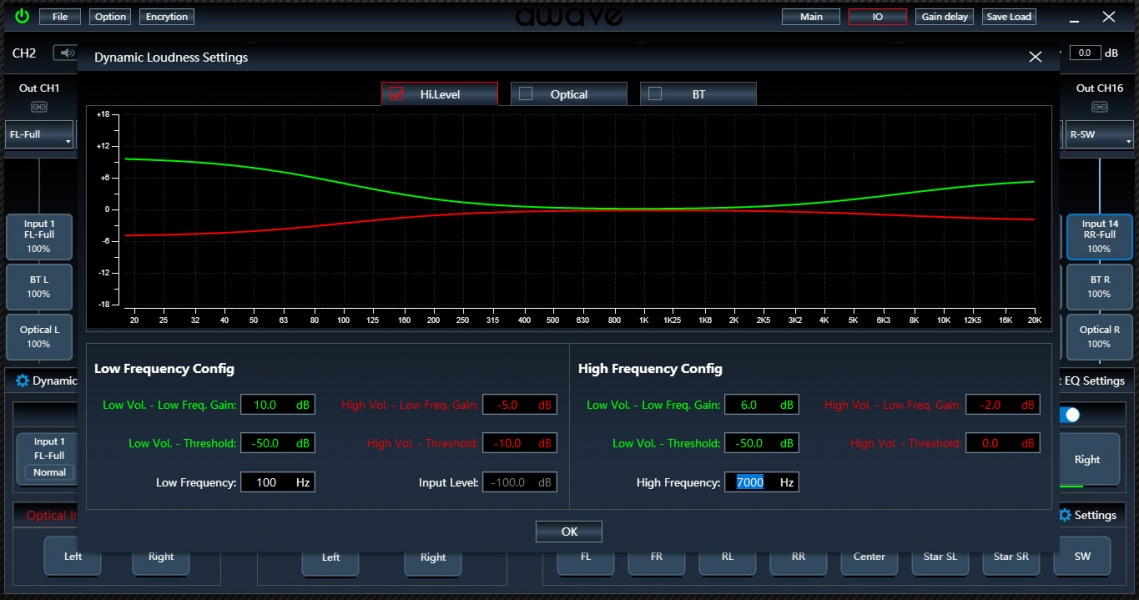Select BT L 100% block
Screen dimensions: 1139x600
click(39, 287)
